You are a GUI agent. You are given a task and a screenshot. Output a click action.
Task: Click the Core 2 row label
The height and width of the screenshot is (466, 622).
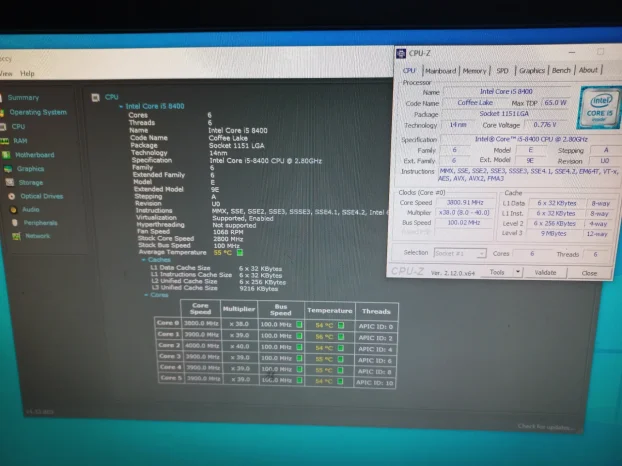168,345
